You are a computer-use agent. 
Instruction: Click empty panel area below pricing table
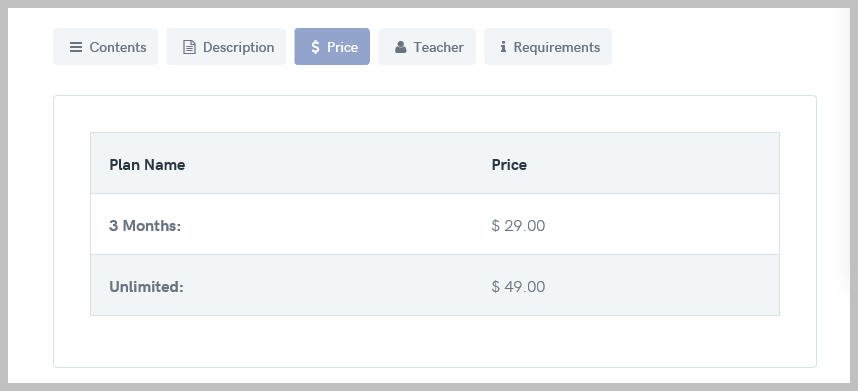click(435, 341)
